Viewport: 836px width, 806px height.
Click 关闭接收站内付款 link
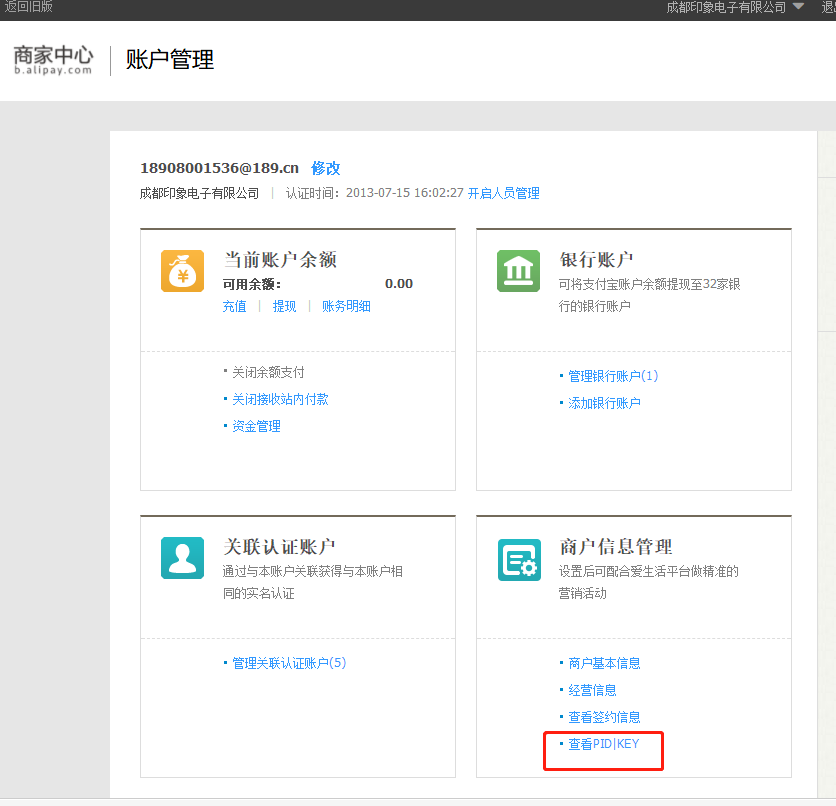pyautogui.click(x=280, y=399)
